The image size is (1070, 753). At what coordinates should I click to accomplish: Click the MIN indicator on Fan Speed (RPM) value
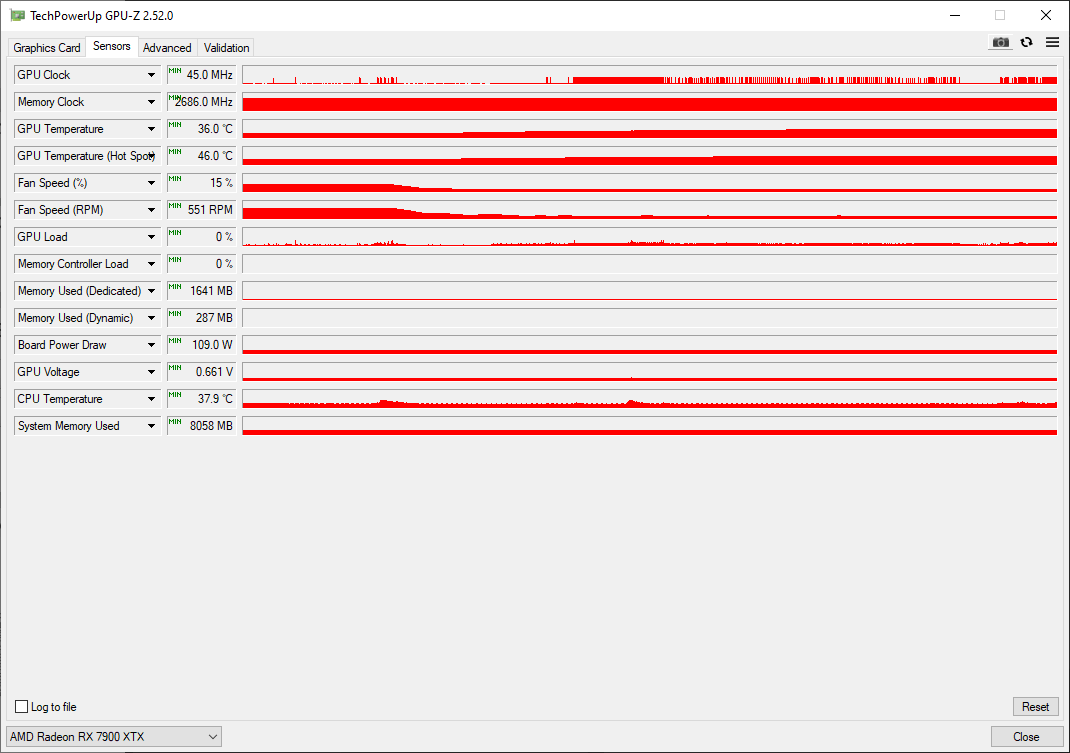click(175, 206)
